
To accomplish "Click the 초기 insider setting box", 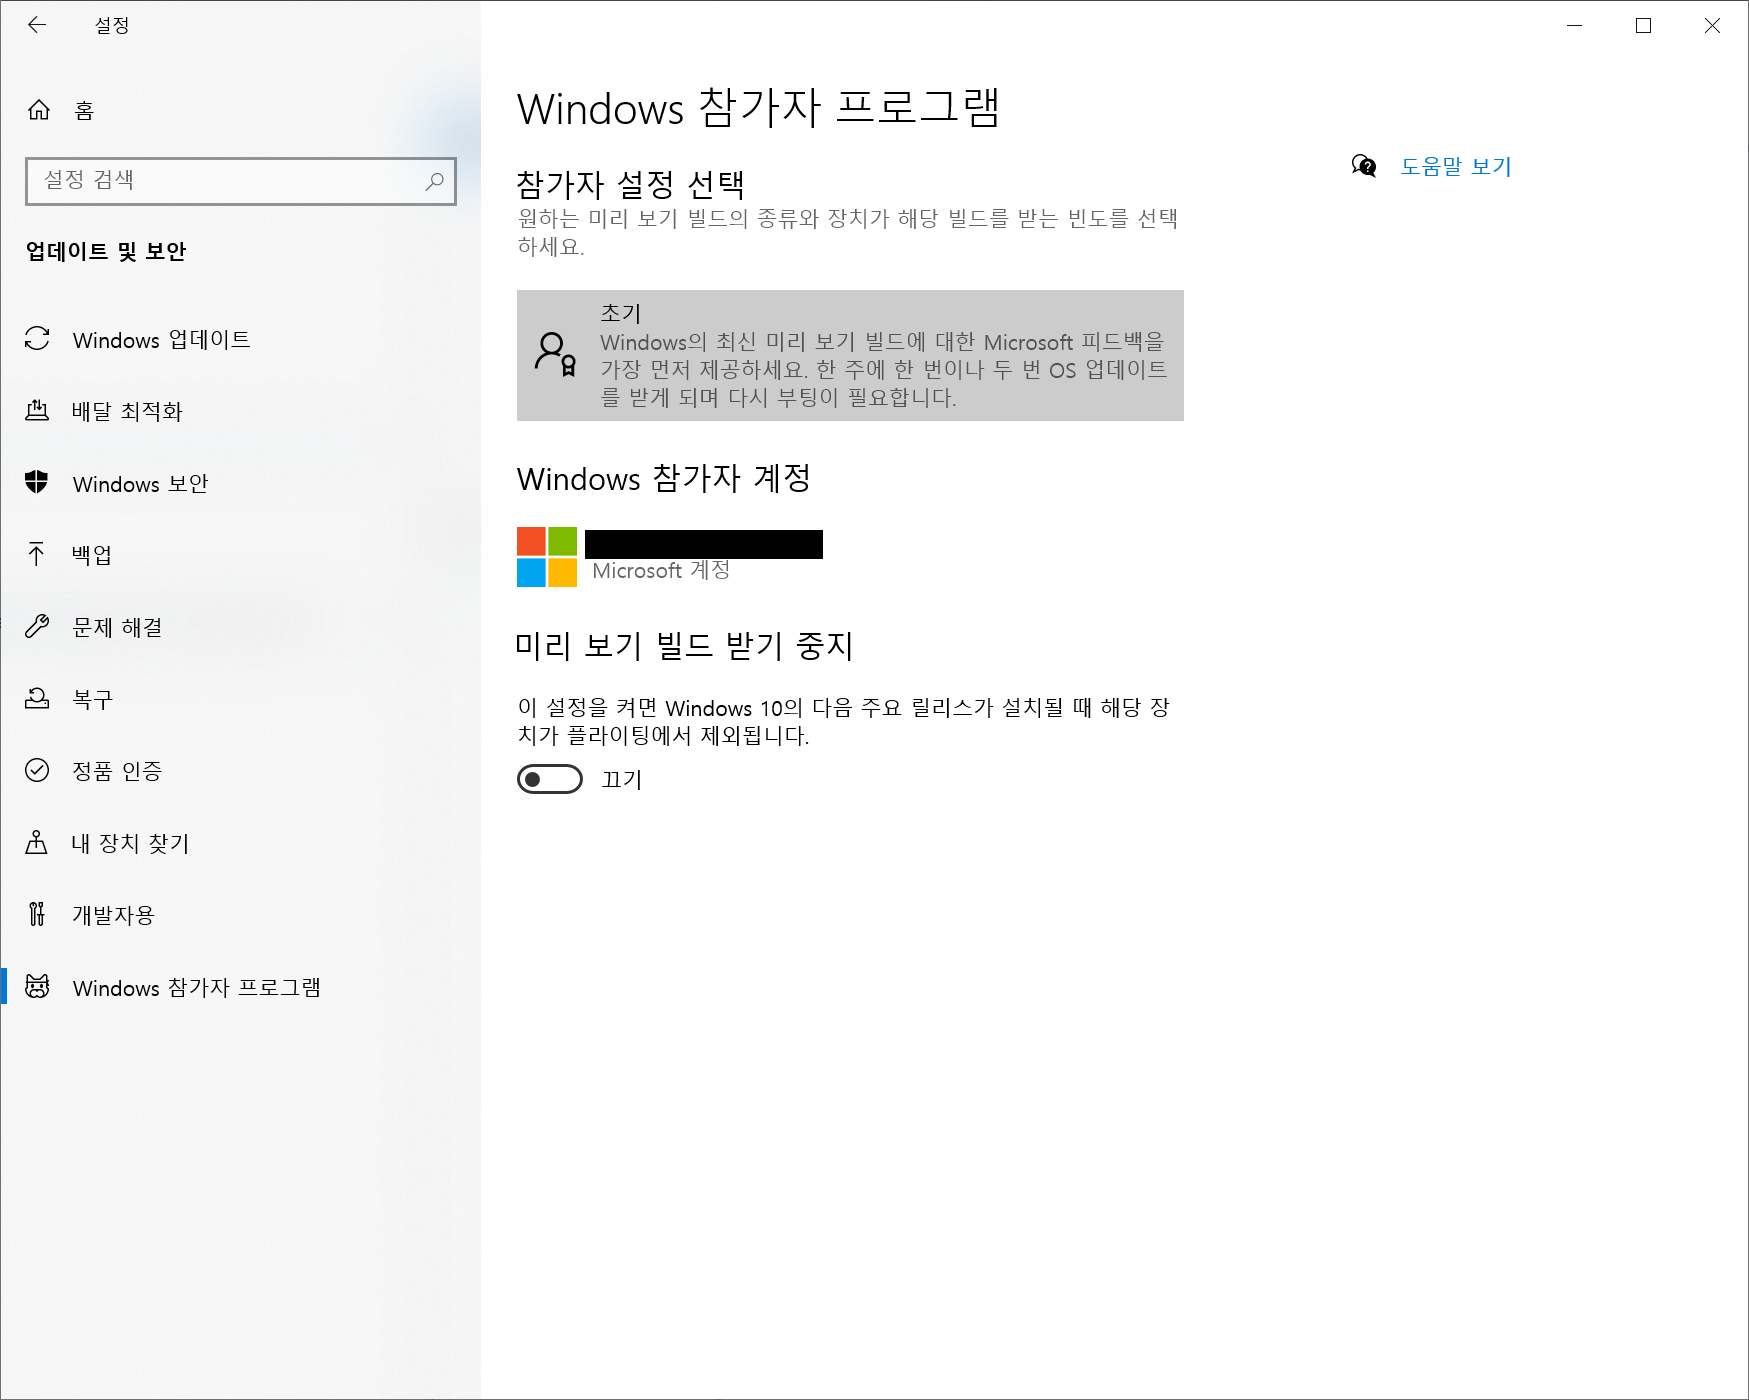I will (850, 355).
